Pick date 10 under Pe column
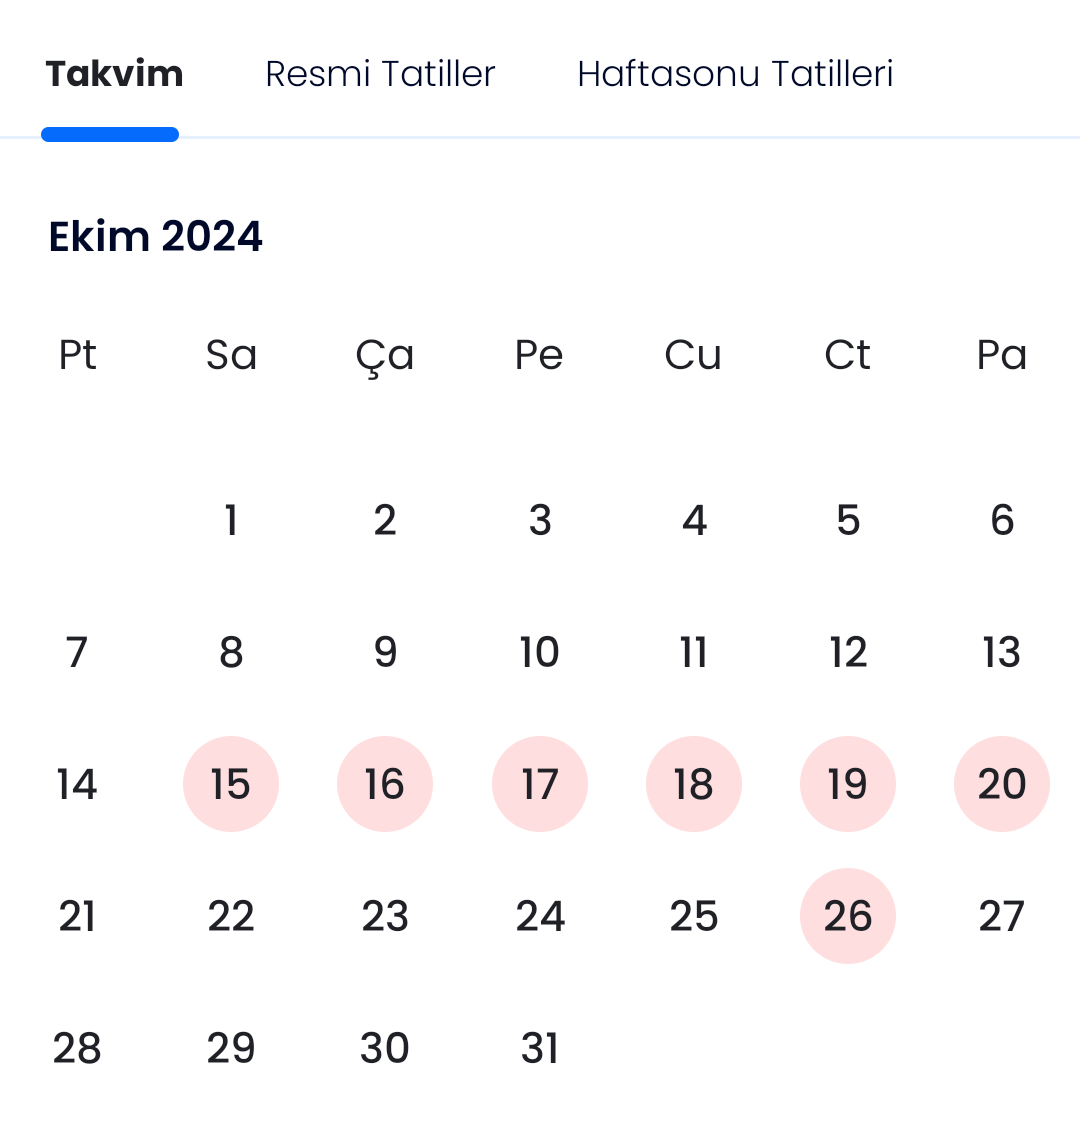The width and height of the screenshot is (1080, 1147). [540, 652]
